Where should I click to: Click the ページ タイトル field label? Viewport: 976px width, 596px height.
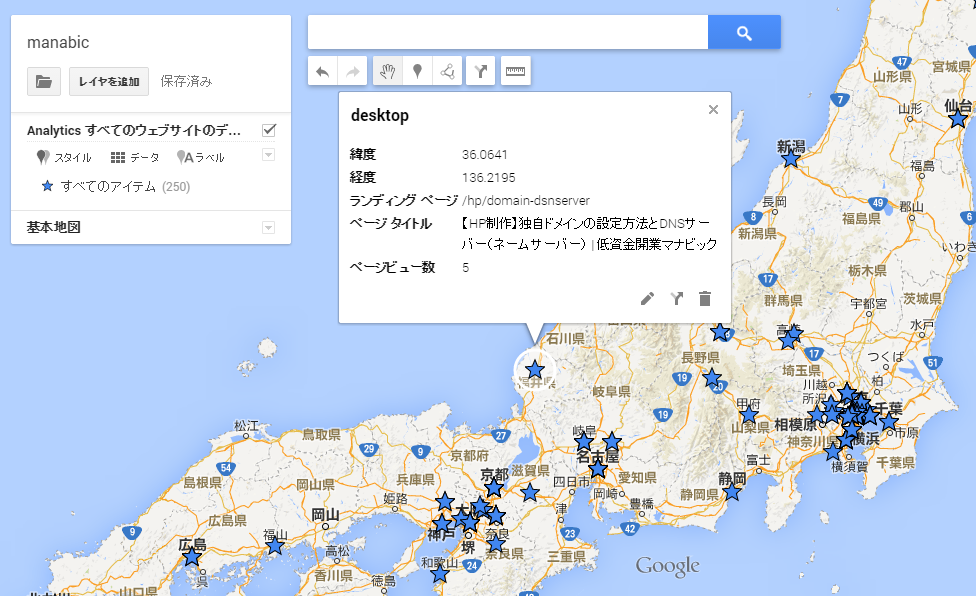(x=391, y=223)
